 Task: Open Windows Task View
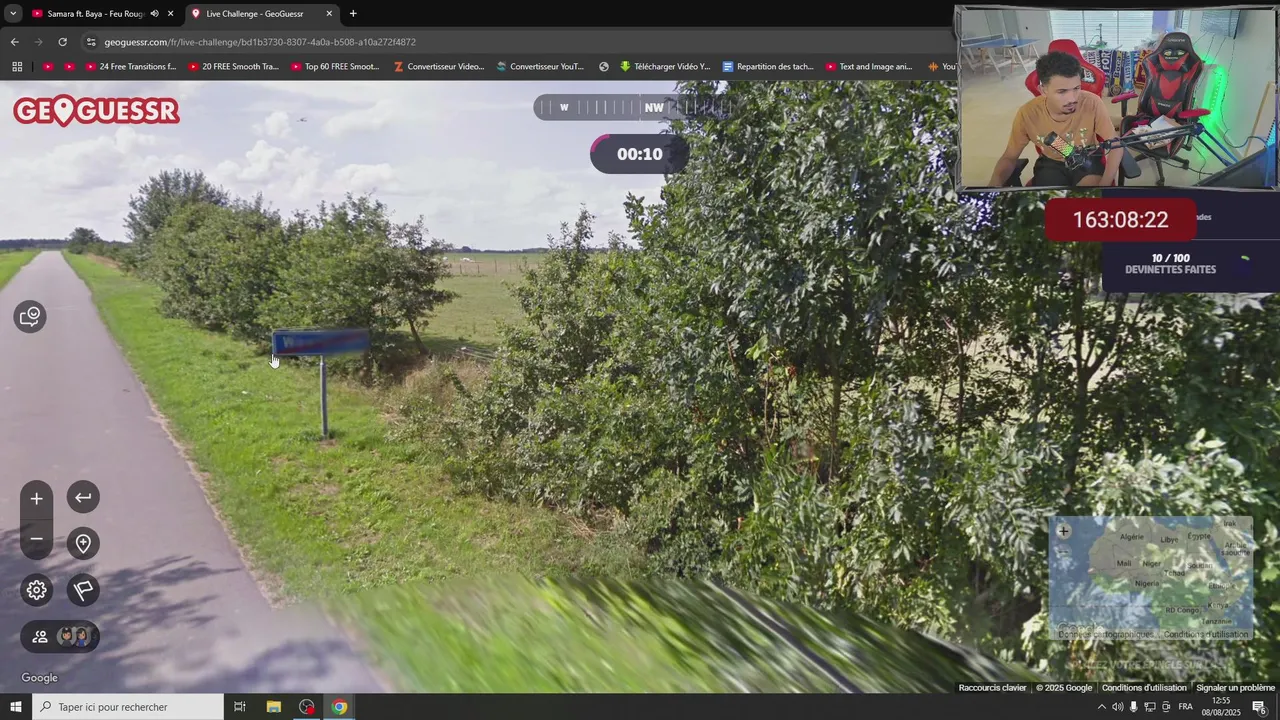pos(240,707)
